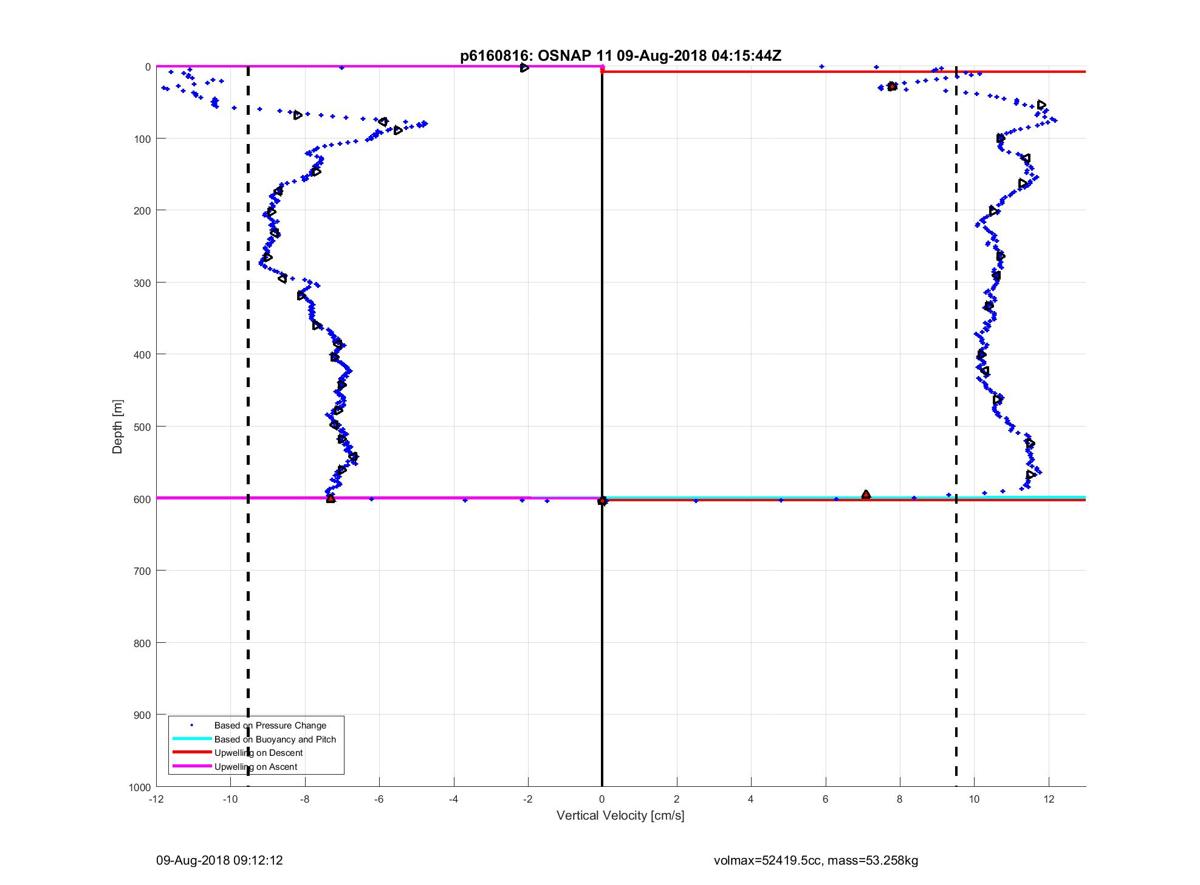Click the '-4' velocity axis tick label

454,799
